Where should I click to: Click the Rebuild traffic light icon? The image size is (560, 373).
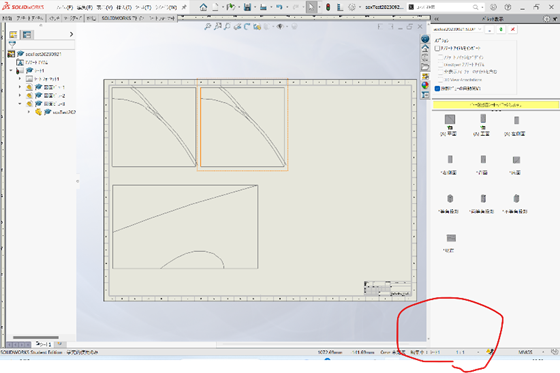328,7
